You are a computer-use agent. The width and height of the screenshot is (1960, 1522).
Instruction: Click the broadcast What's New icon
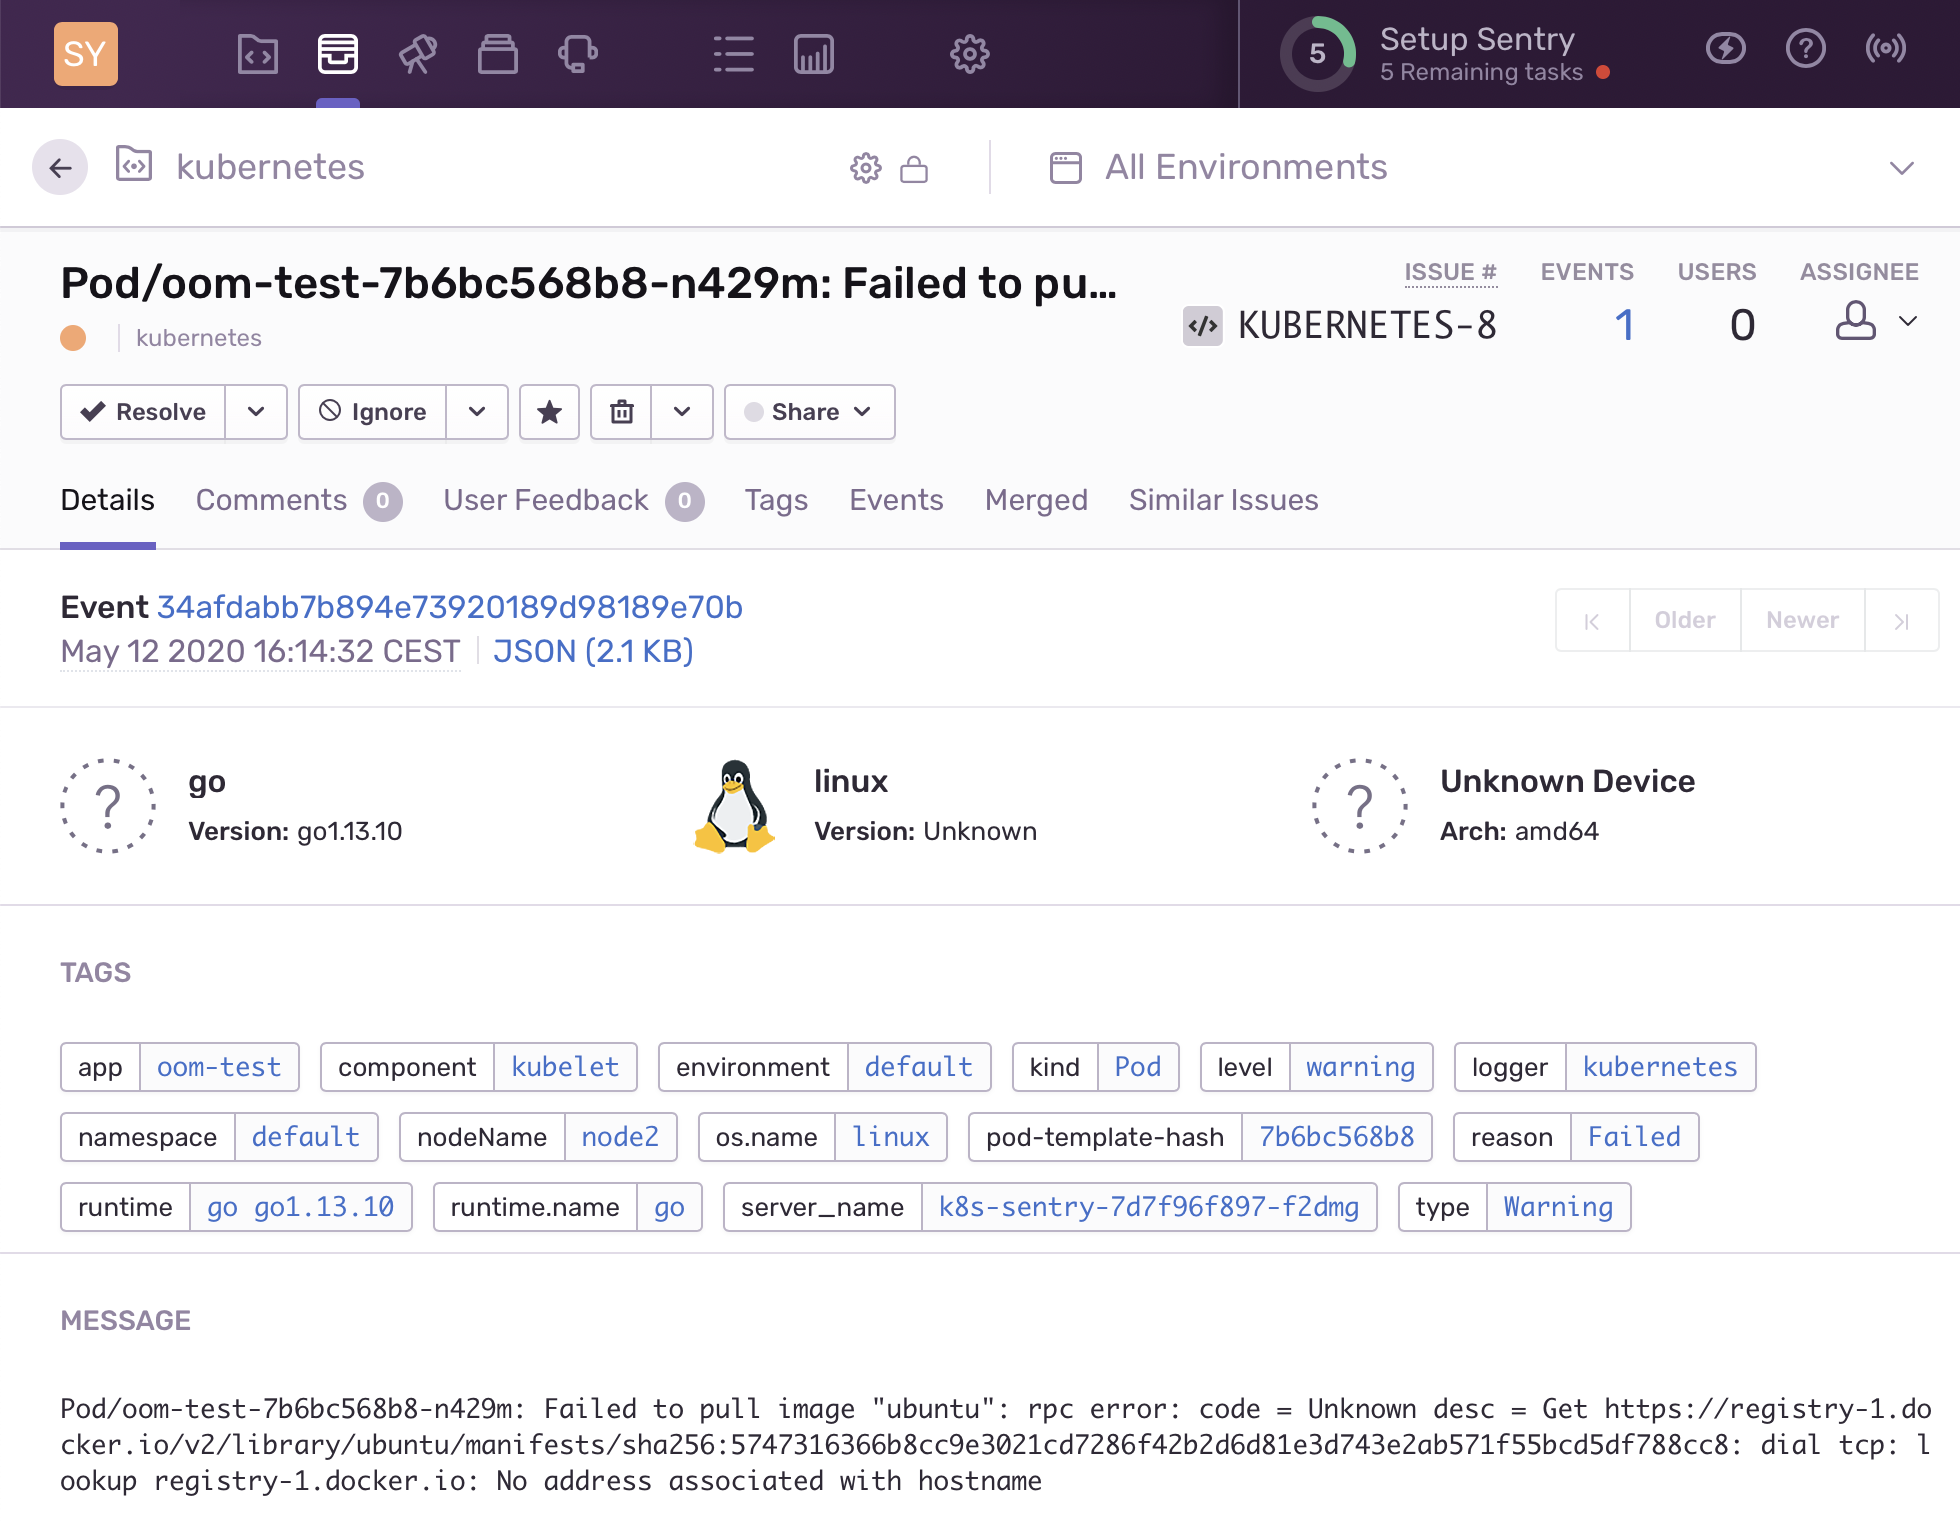point(1885,48)
